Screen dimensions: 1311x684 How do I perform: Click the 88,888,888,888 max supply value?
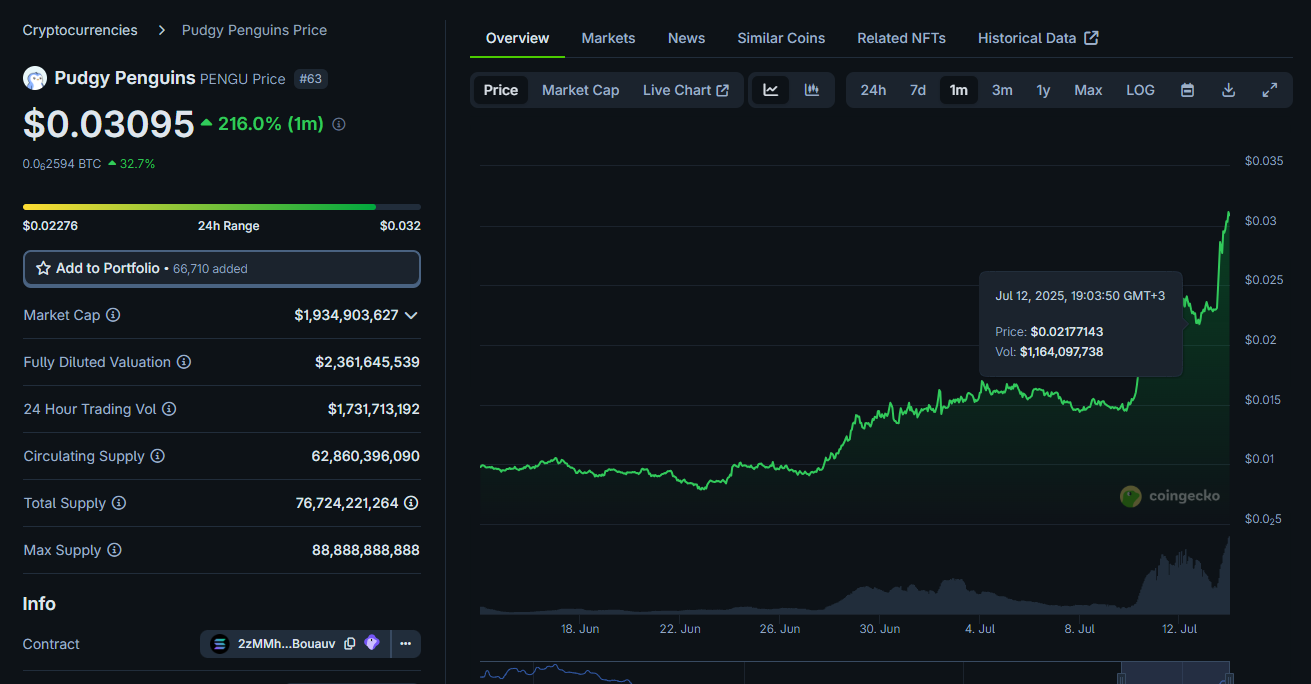click(366, 550)
